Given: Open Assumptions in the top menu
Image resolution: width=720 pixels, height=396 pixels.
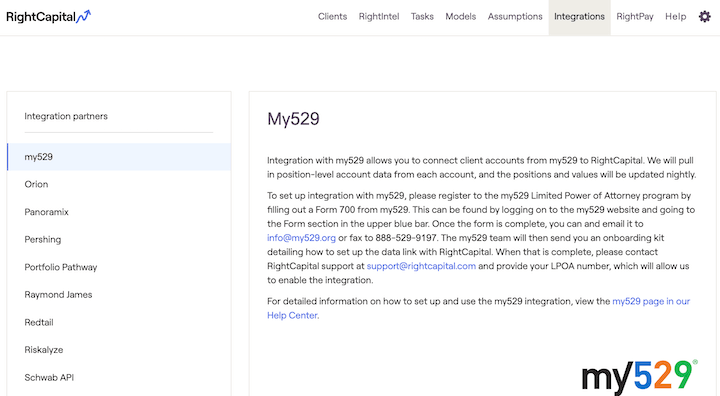Looking at the screenshot, I should 515,17.
